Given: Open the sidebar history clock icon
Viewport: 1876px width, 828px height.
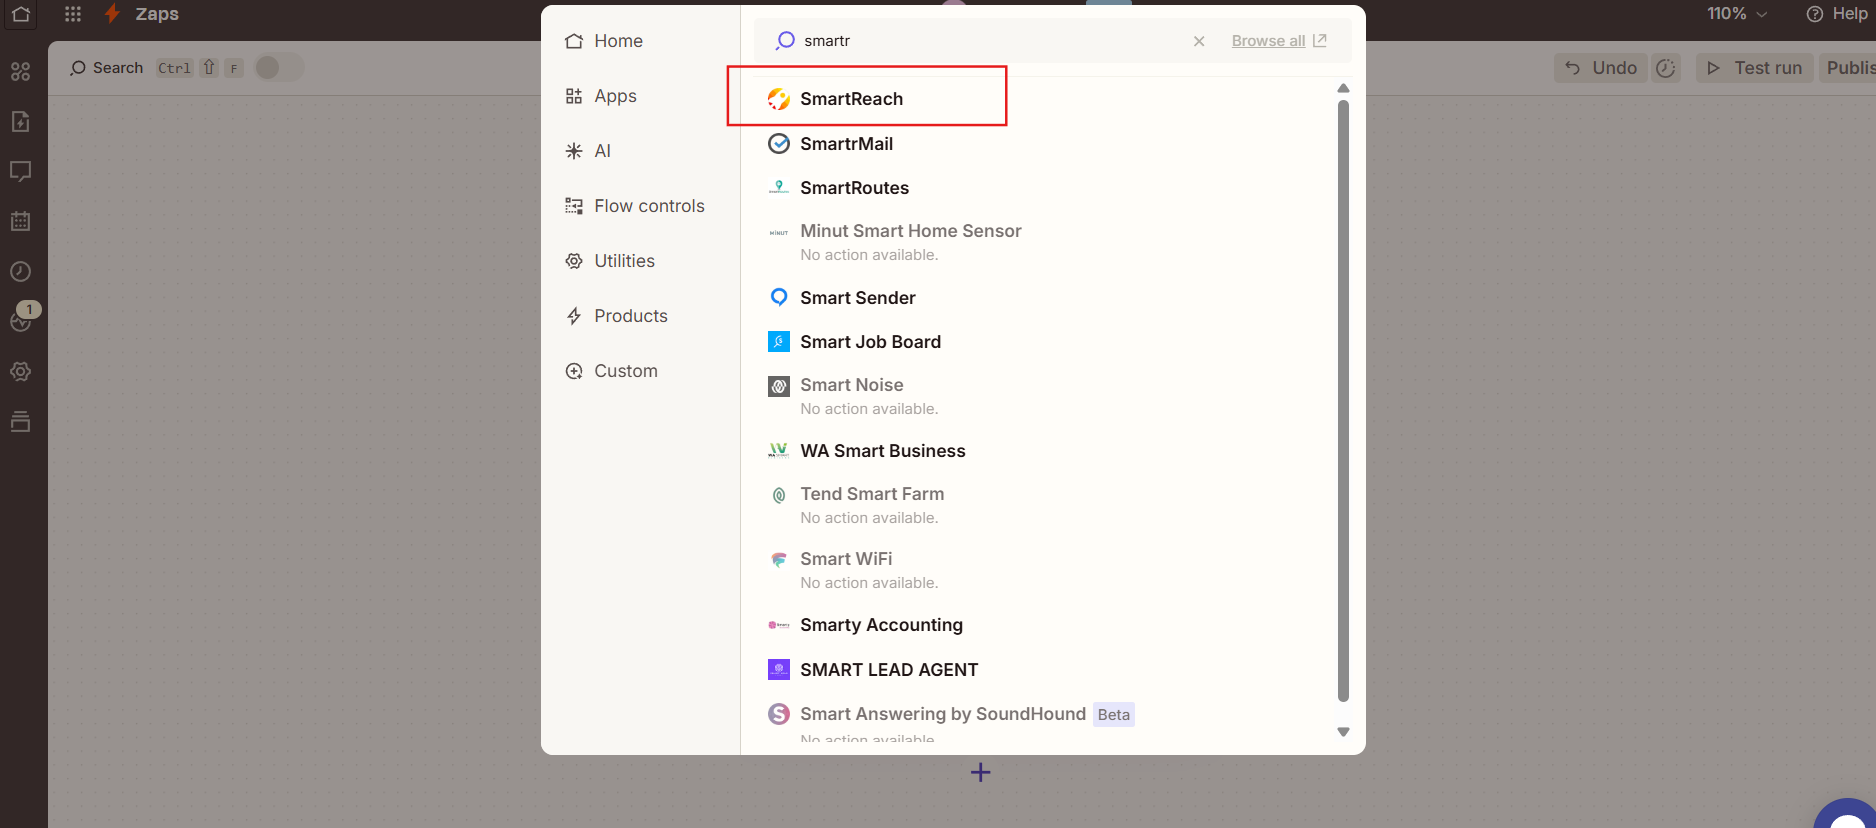Looking at the screenshot, I should pyautogui.click(x=20, y=271).
